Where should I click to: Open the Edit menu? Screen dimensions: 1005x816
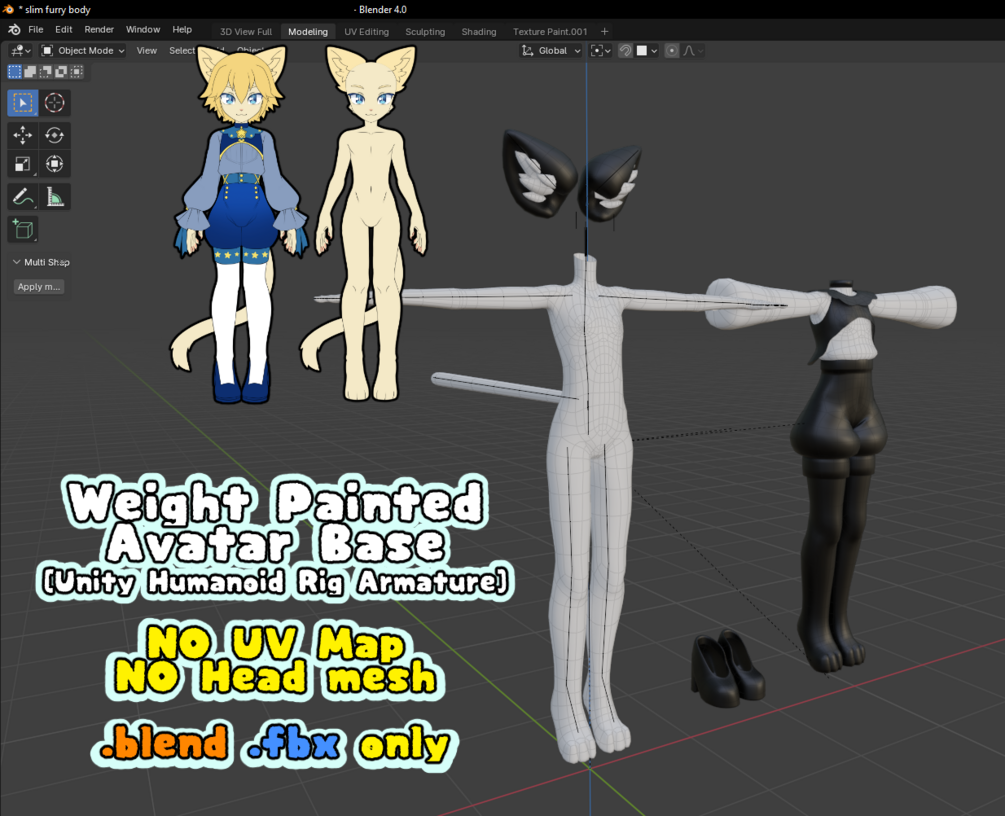pyautogui.click(x=63, y=29)
